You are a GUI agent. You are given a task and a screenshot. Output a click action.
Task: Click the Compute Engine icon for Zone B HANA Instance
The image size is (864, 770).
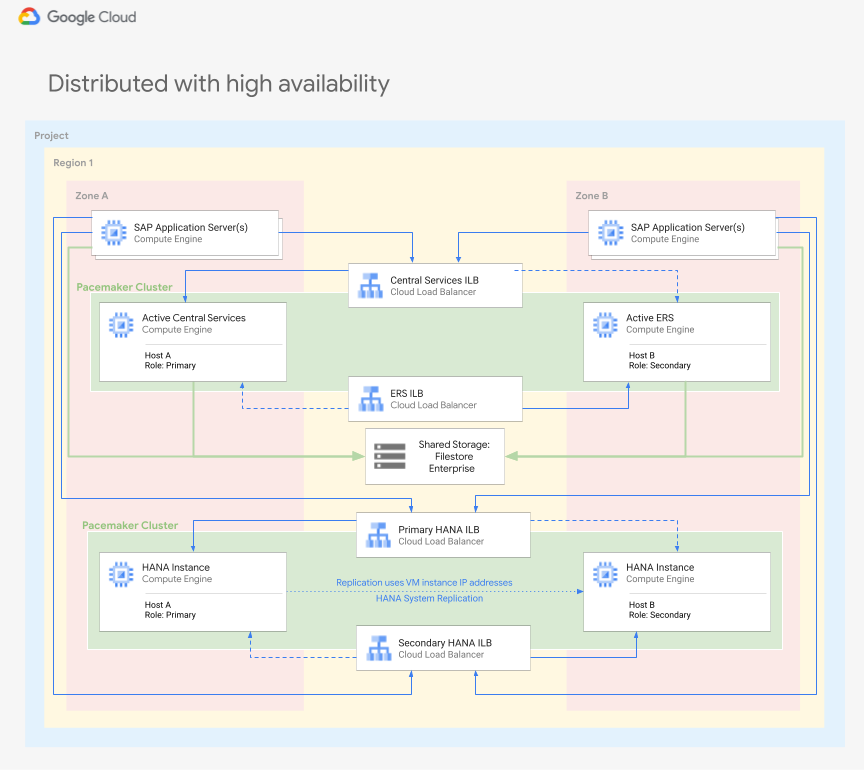(605, 573)
